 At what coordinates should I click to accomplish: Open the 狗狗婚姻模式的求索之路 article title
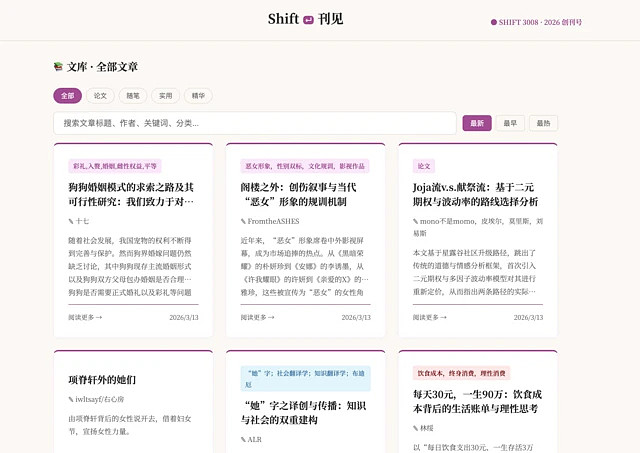131,194
